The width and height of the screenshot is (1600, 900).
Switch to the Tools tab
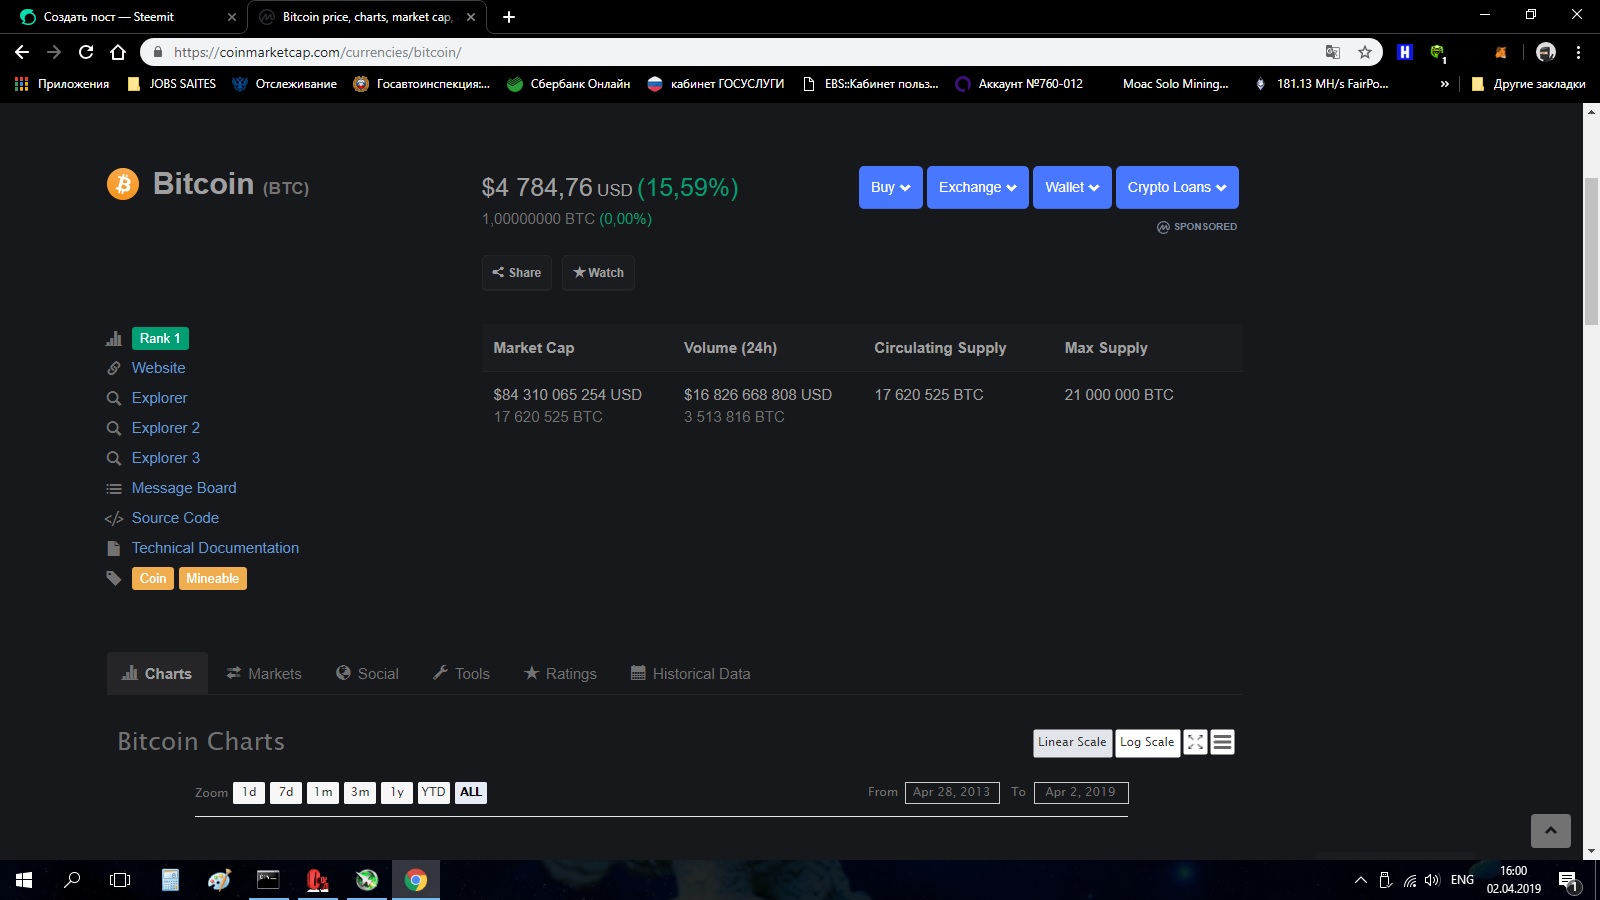tap(461, 674)
